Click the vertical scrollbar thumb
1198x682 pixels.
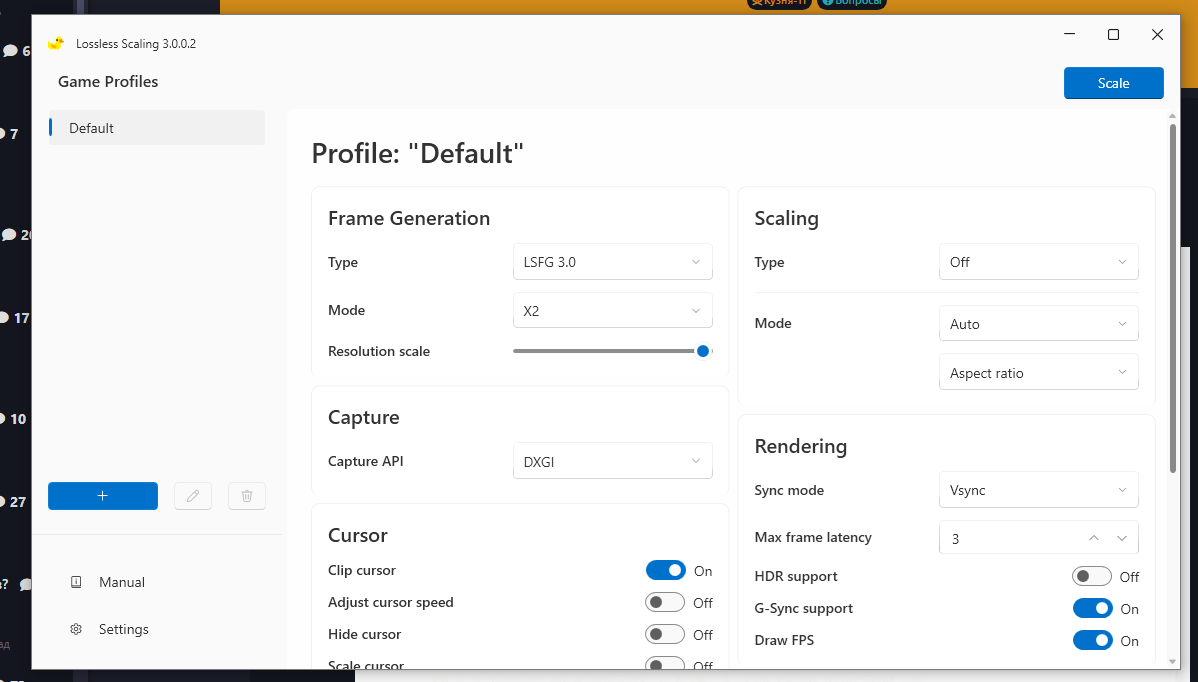point(1173,298)
